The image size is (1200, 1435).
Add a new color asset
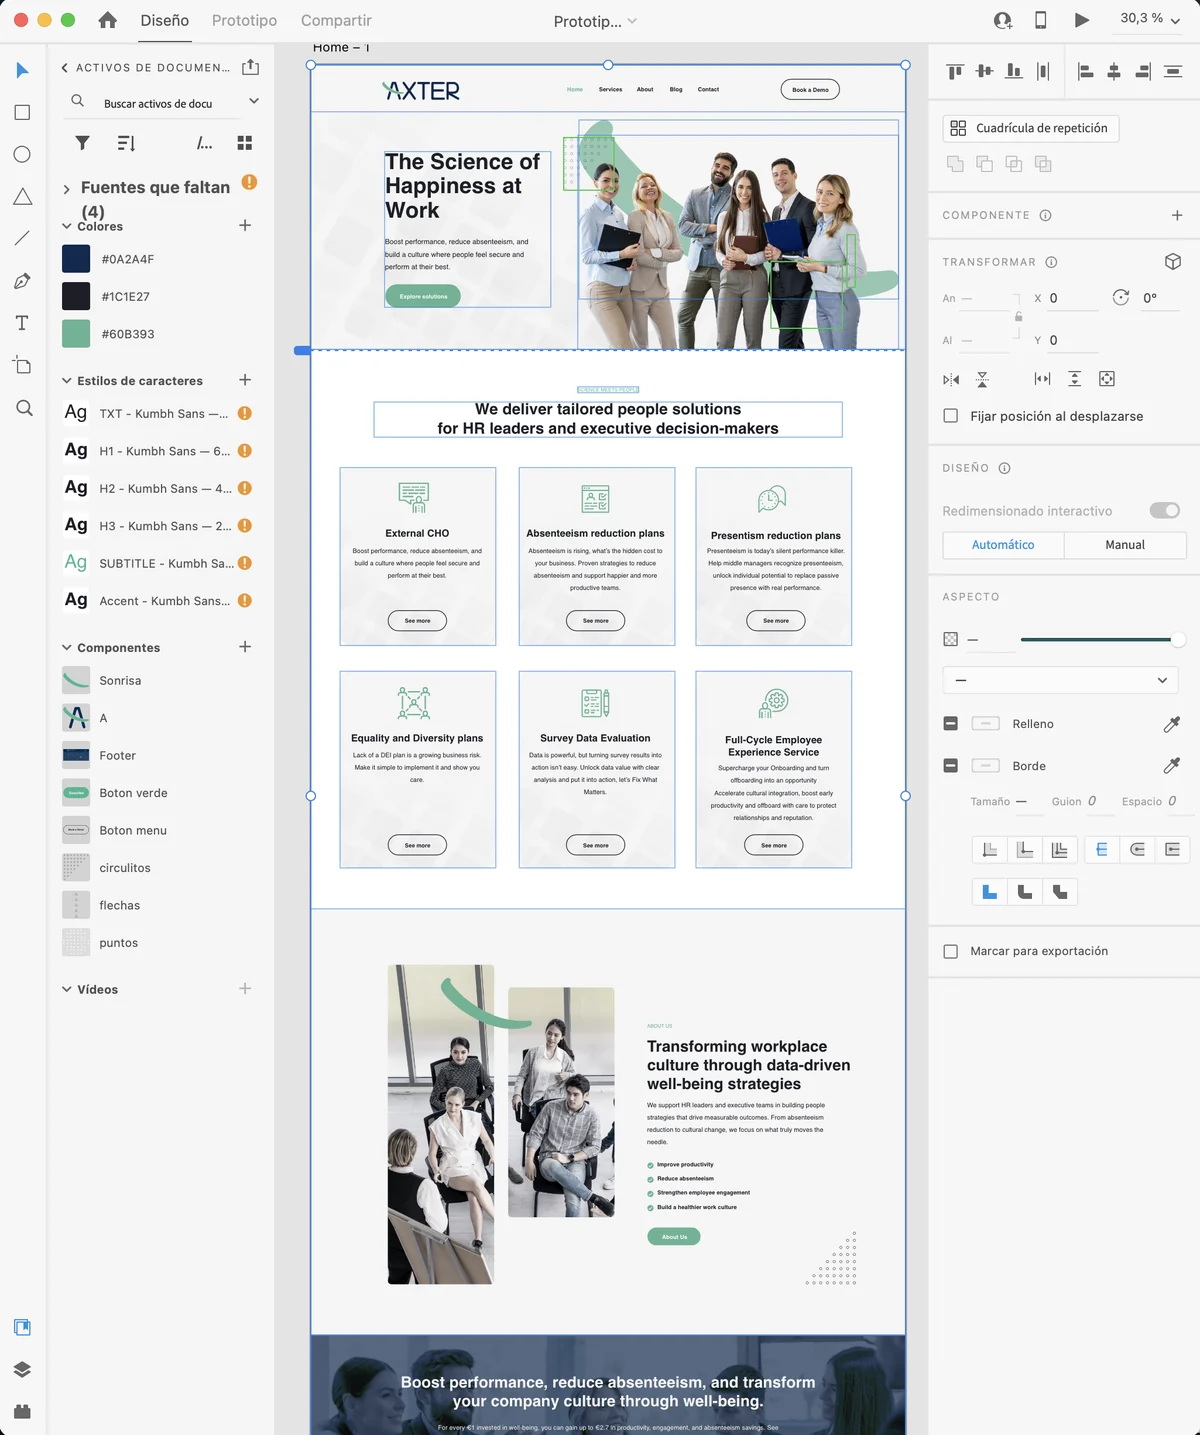tap(245, 225)
